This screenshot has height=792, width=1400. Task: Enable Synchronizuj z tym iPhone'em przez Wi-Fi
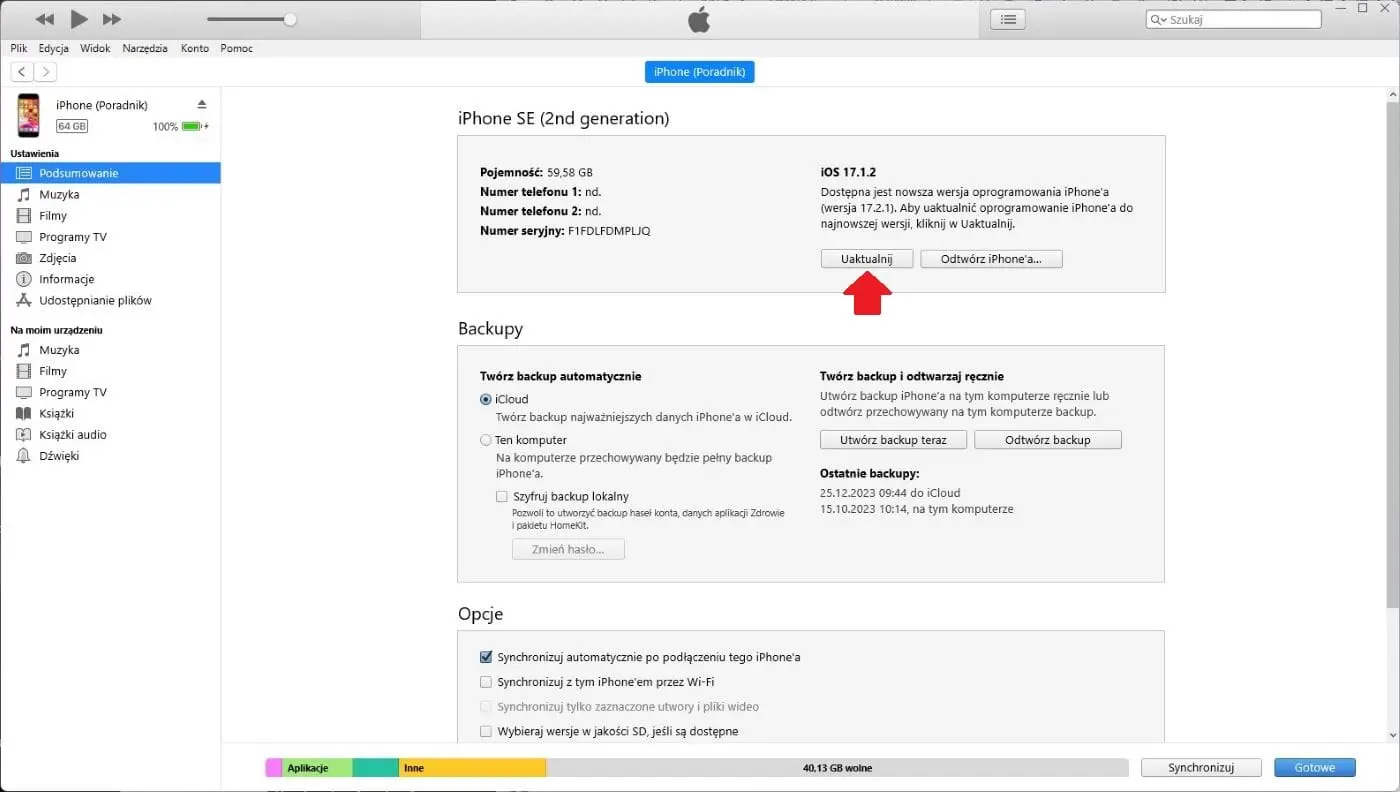click(486, 682)
